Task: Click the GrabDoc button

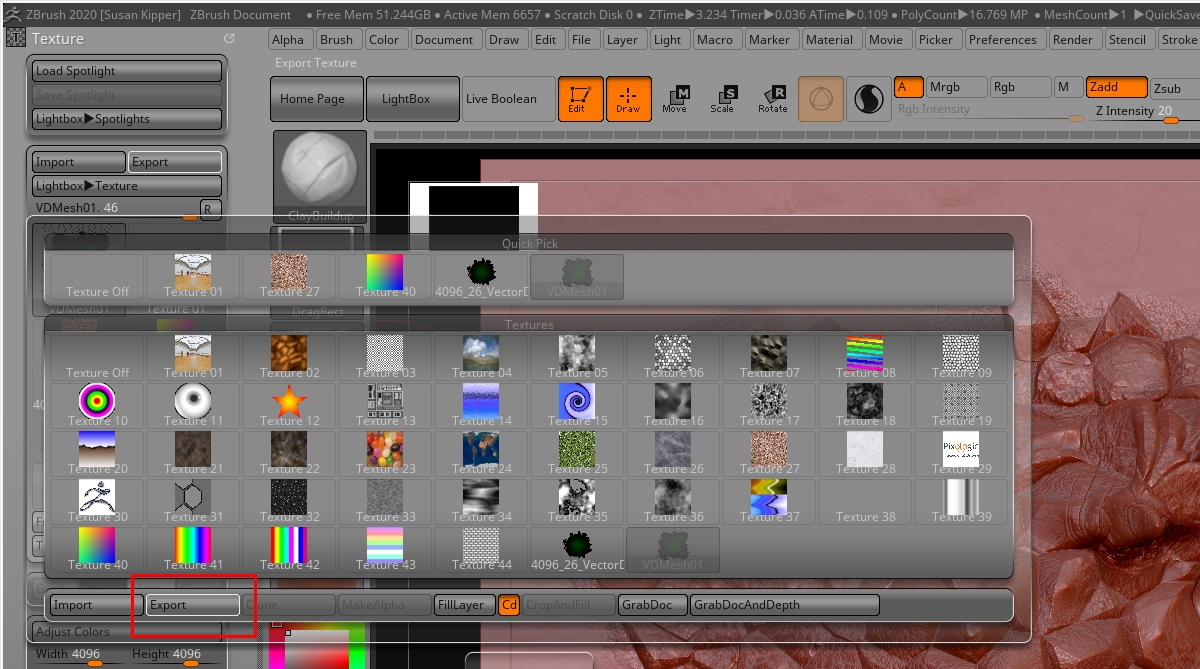Action: tap(653, 605)
